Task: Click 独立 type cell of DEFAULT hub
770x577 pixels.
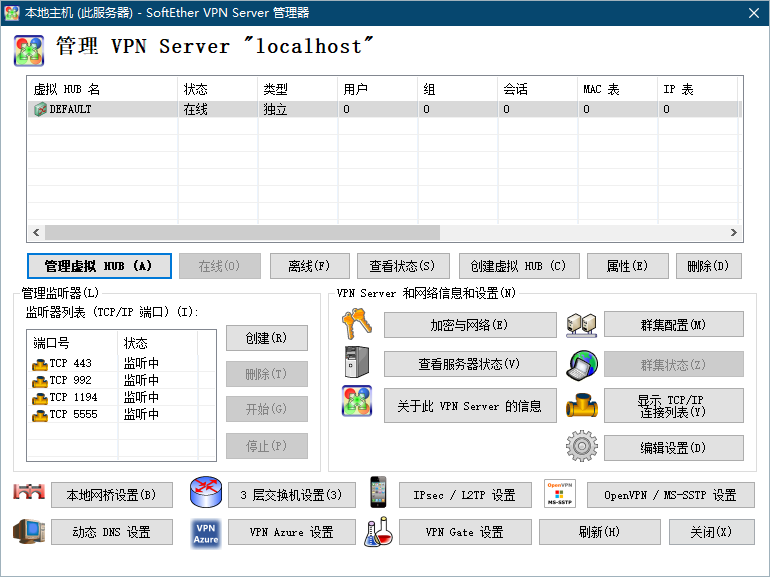Action: pyautogui.click(x=275, y=110)
